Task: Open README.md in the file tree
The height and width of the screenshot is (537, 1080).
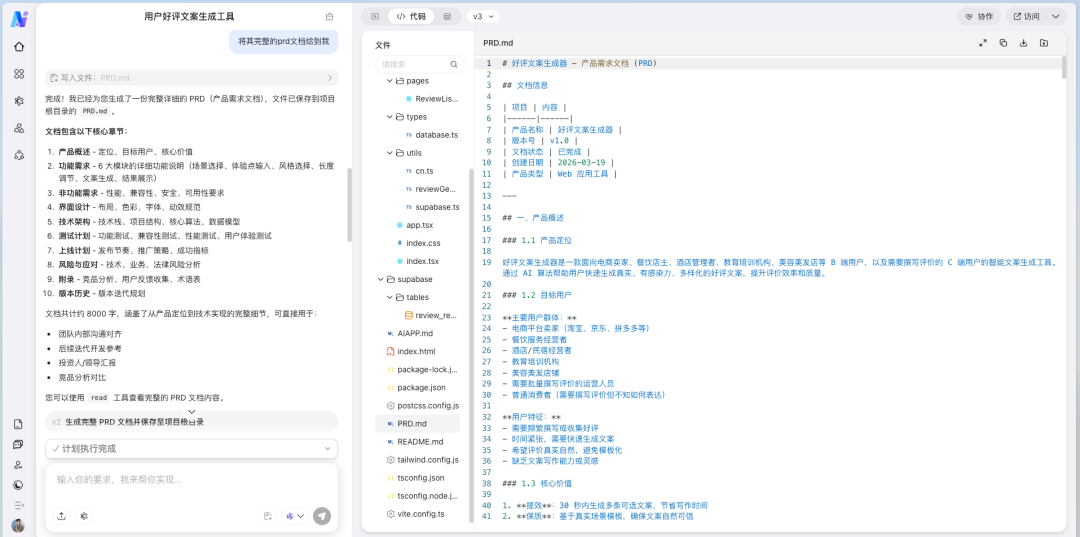Action: 420,441
